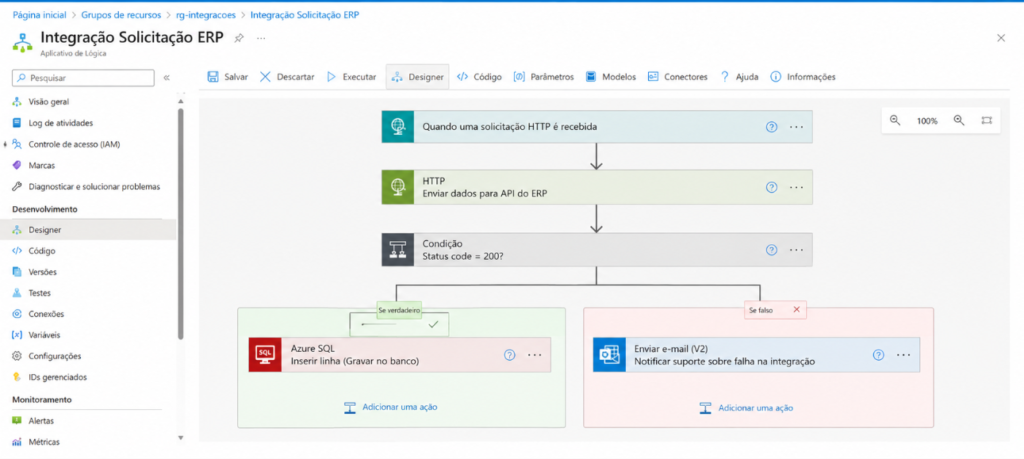Discard changes with the Descartar button
The height and width of the screenshot is (459, 1024).
(287, 76)
